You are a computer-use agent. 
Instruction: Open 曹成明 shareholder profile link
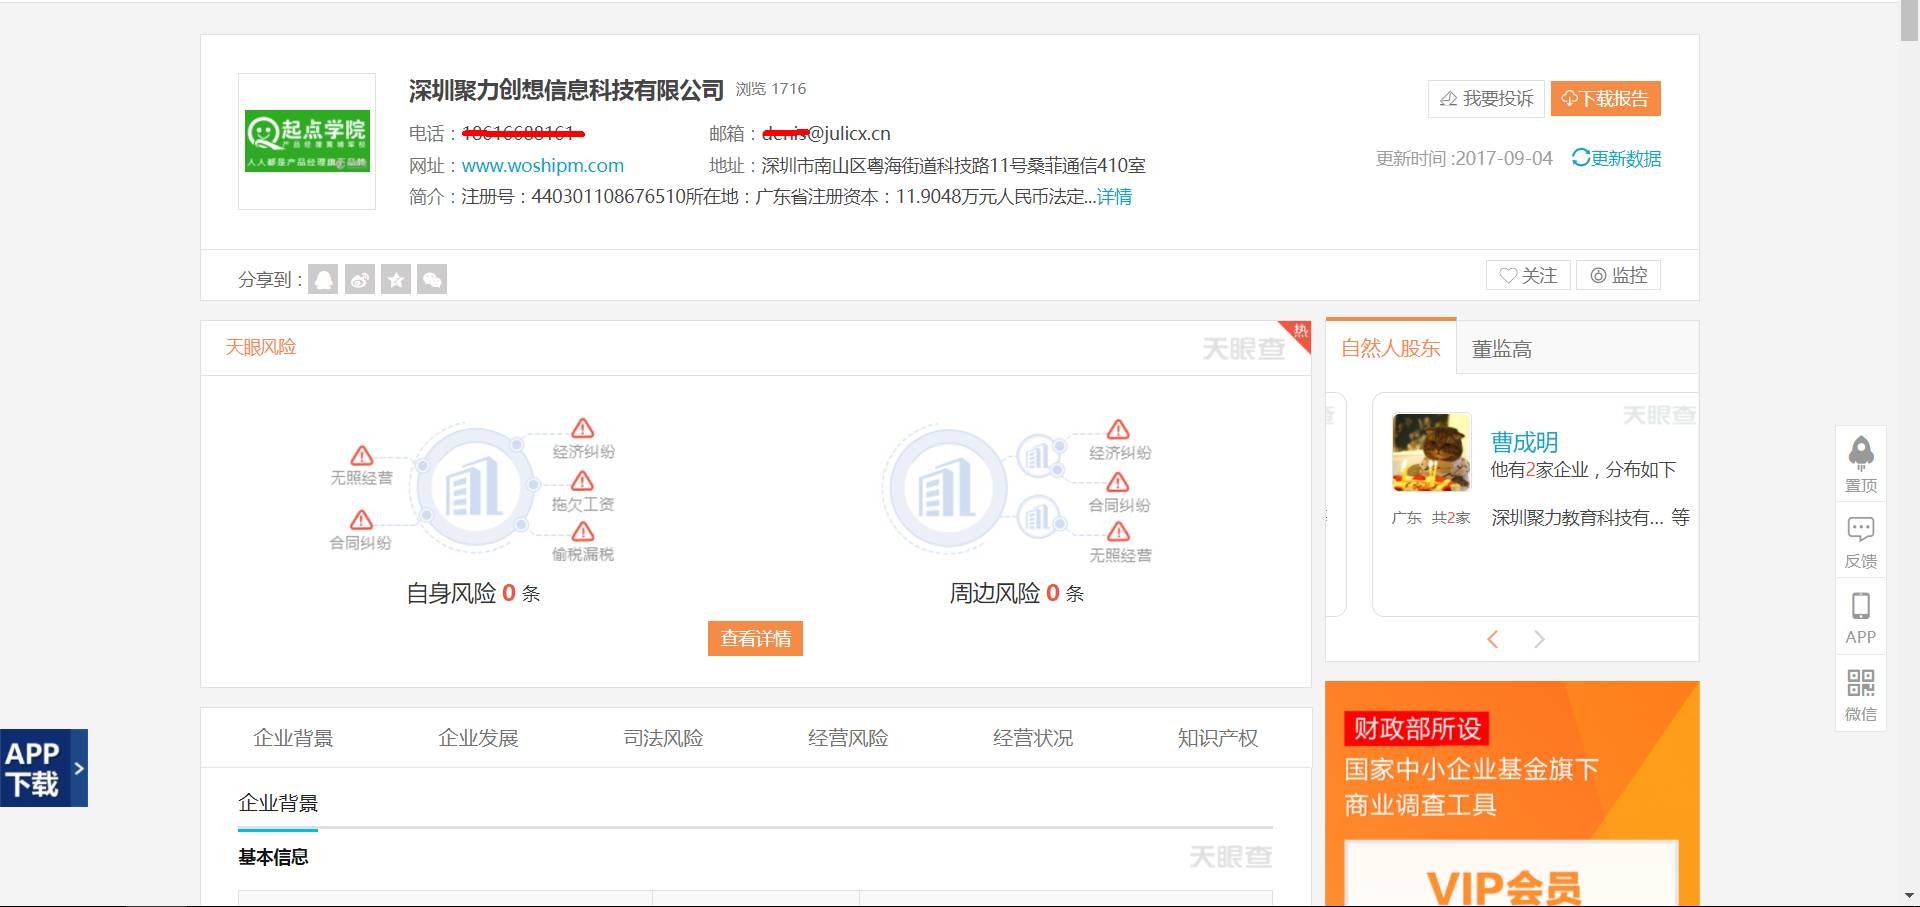pos(1524,442)
